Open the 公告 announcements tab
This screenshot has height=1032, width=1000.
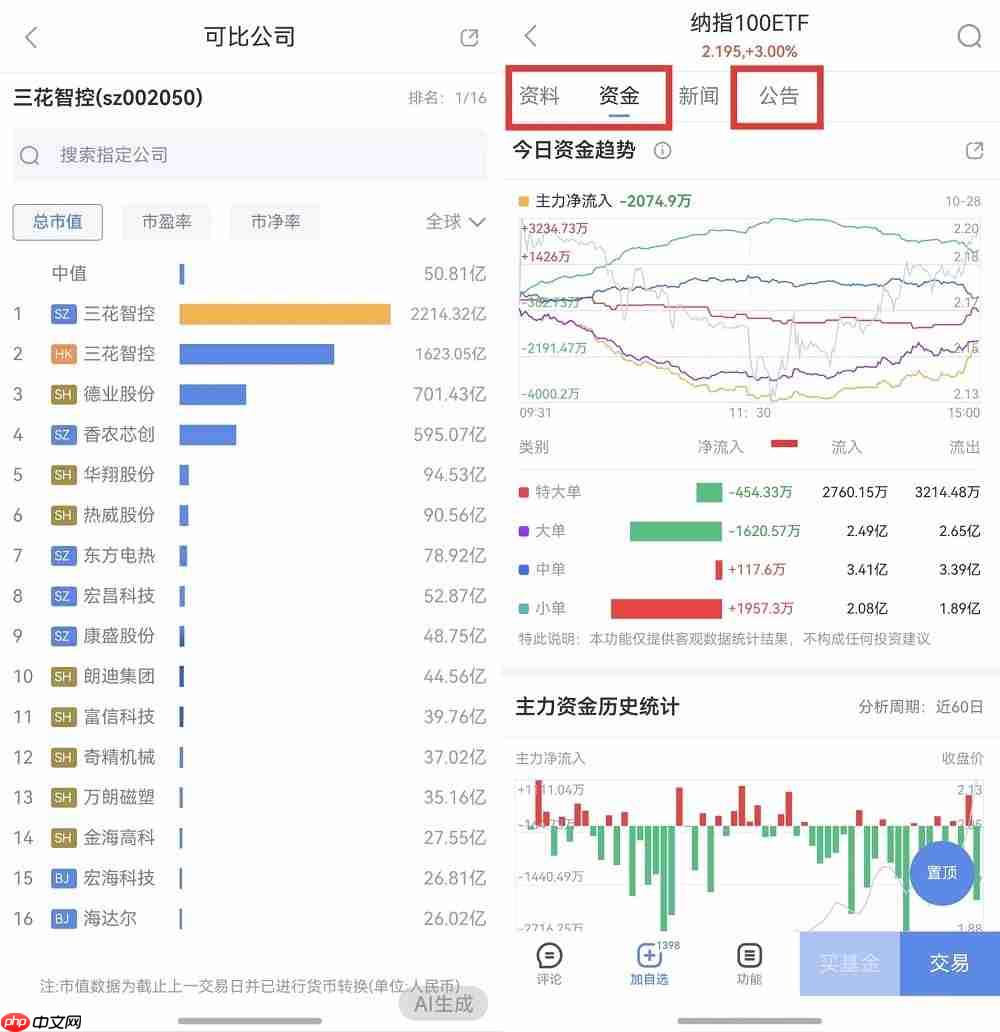tap(777, 96)
